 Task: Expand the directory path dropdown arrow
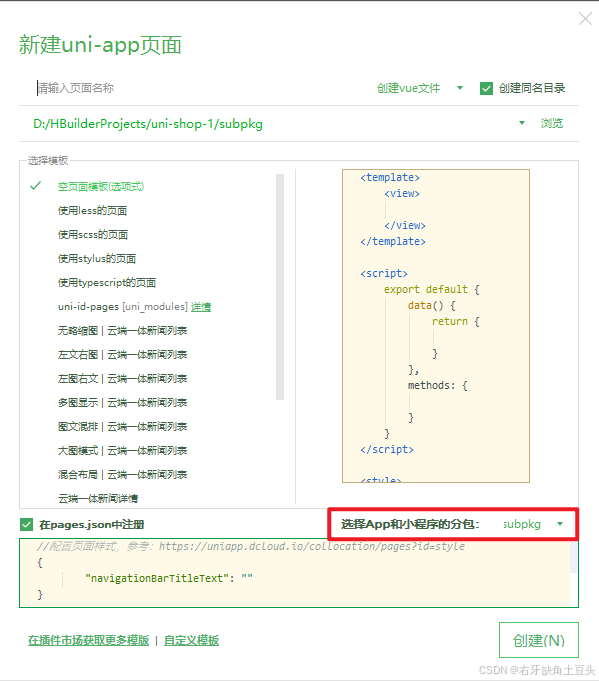click(522, 123)
